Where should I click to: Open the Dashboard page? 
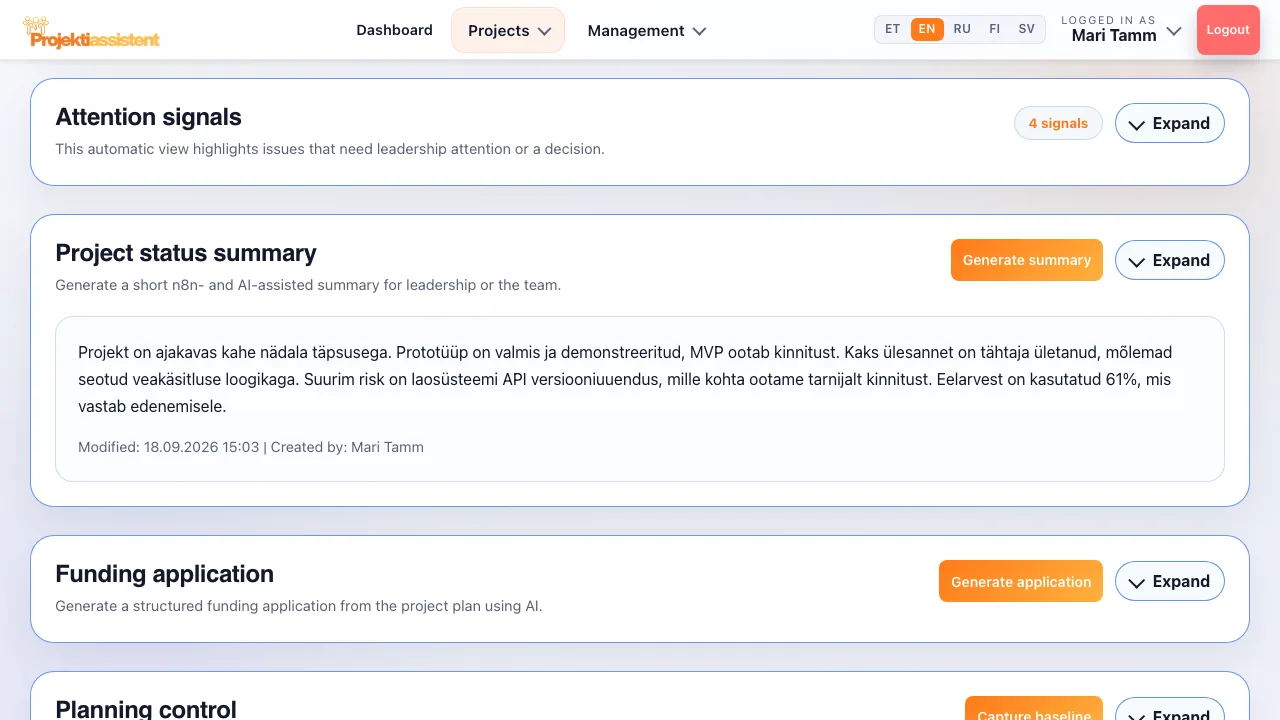click(394, 30)
